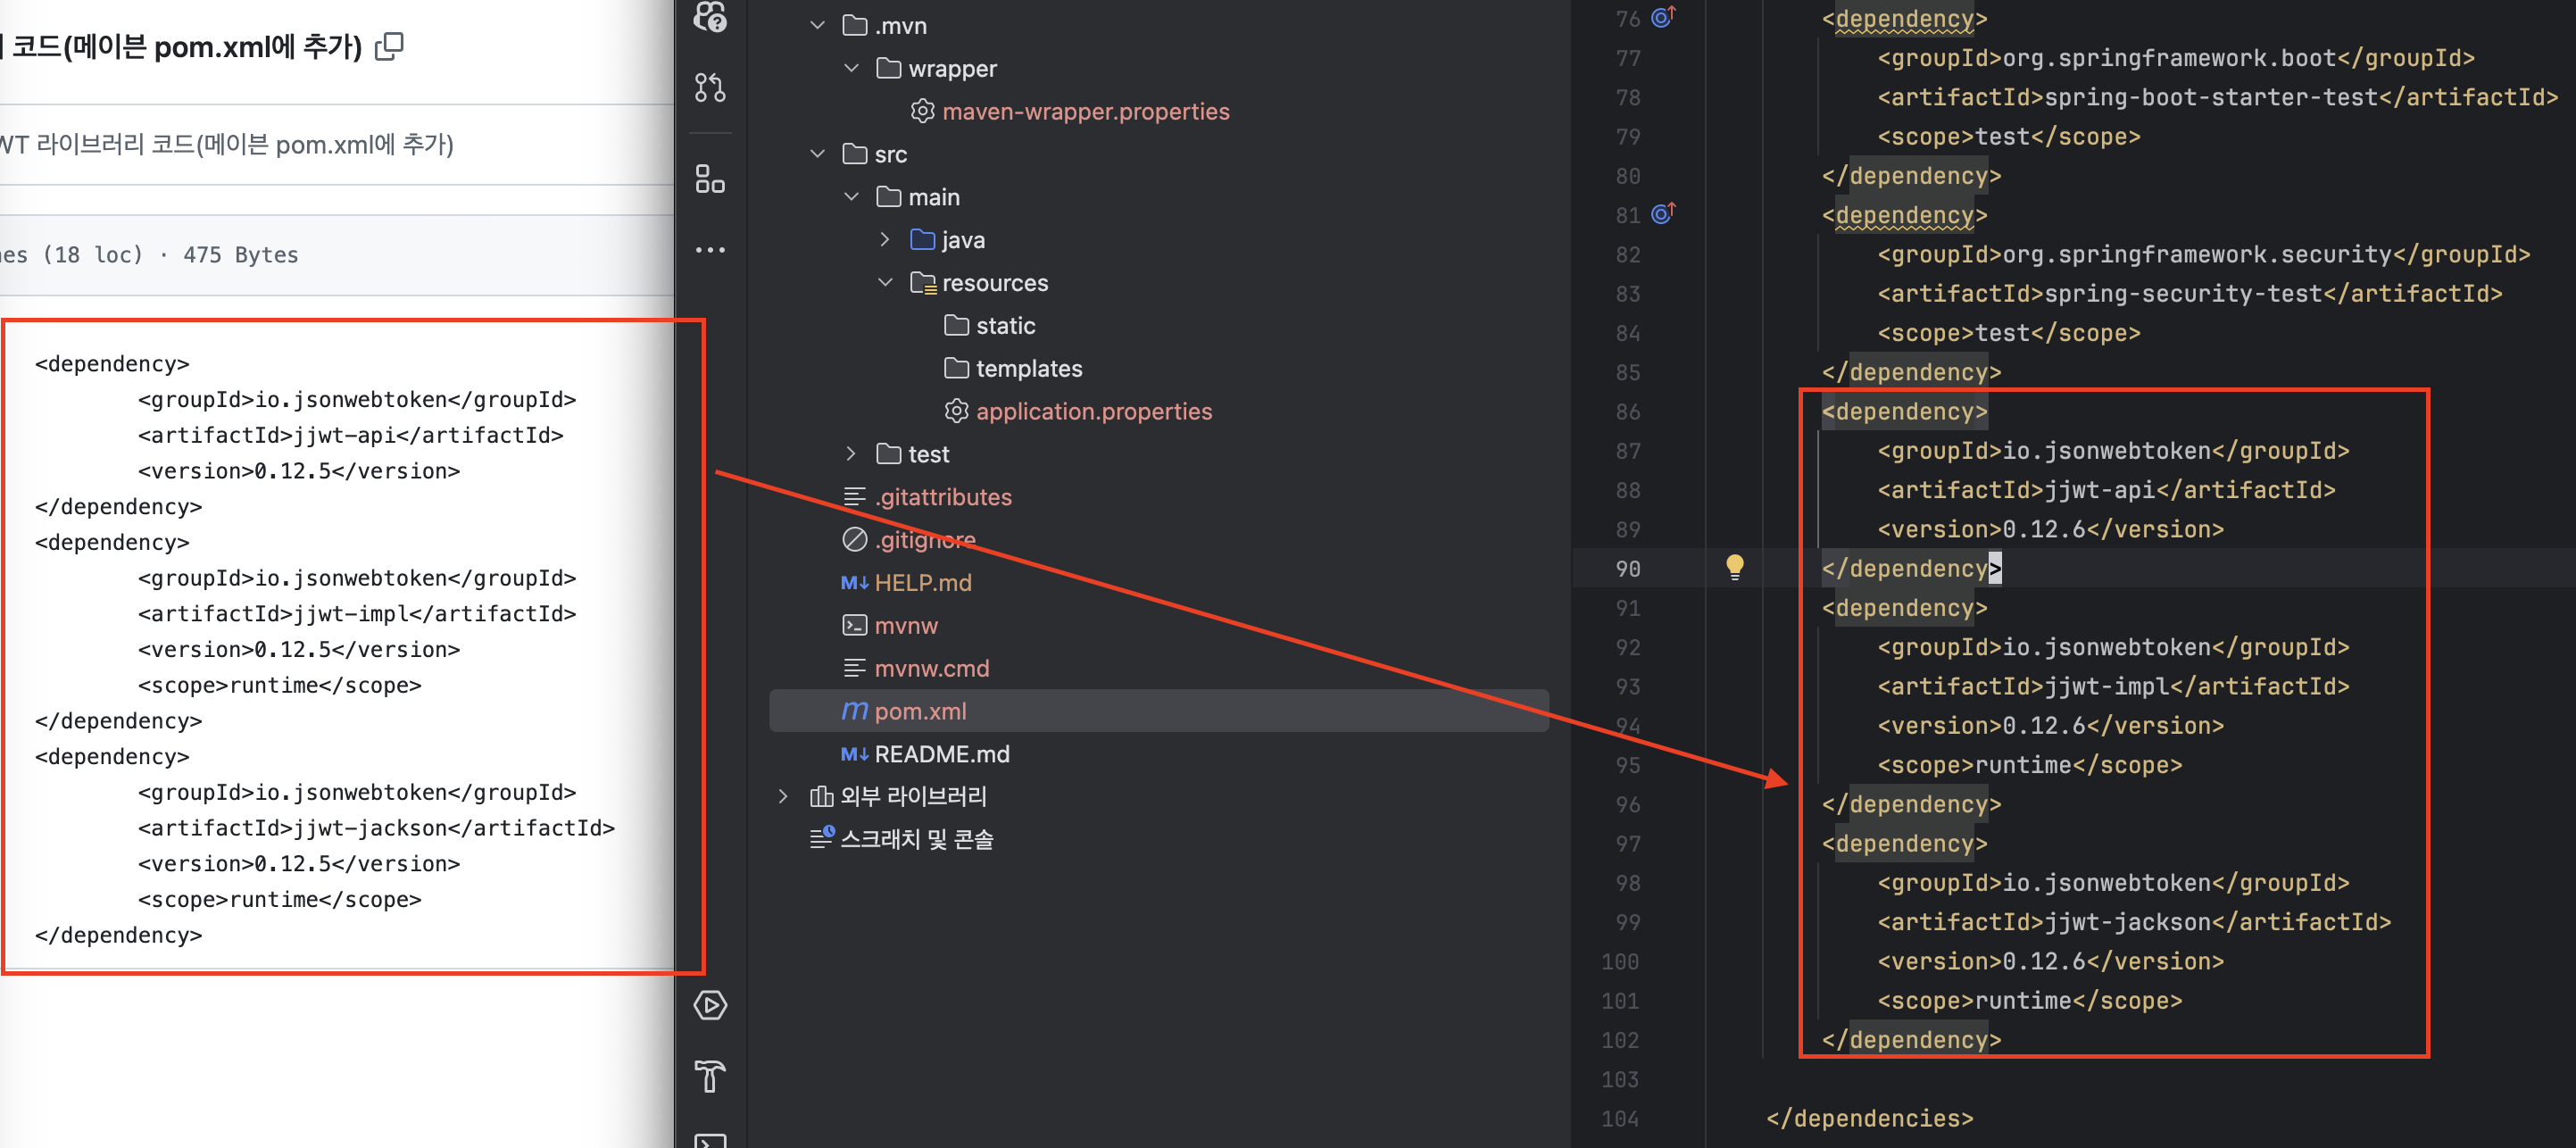The width and height of the screenshot is (2576, 1148).
Task: Open more tool windows ellipsis
Action: pyautogui.click(x=710, y=250)
